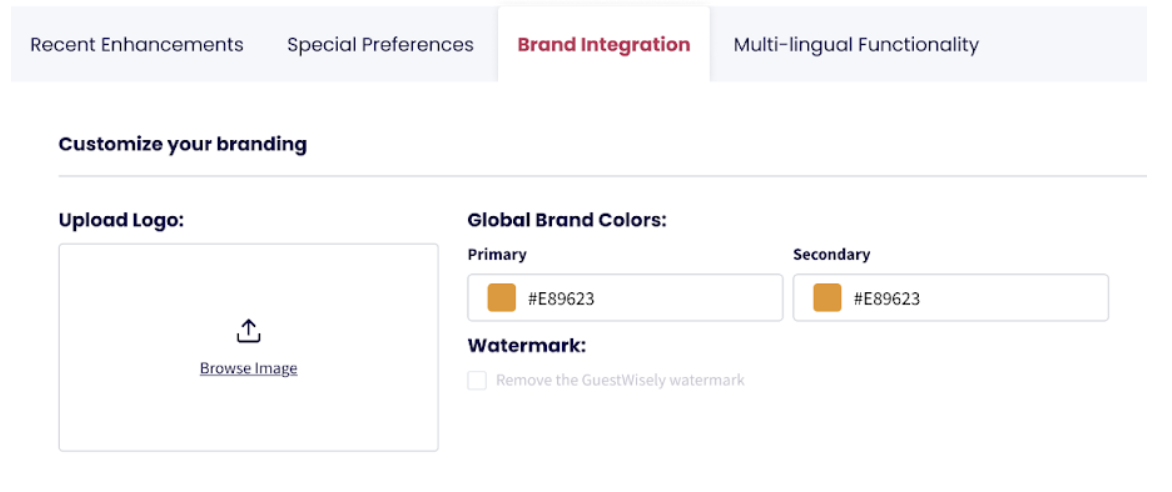
Task: Go to Multi-lingual Functionality tab
Action: [855, 45]
